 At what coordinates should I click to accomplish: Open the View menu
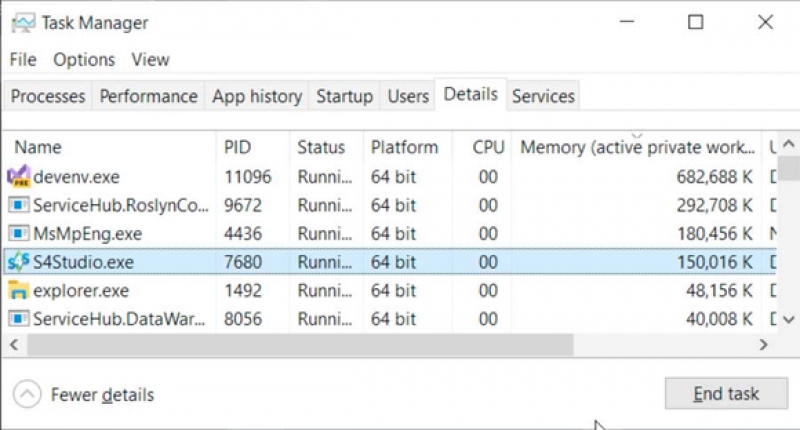150,60
